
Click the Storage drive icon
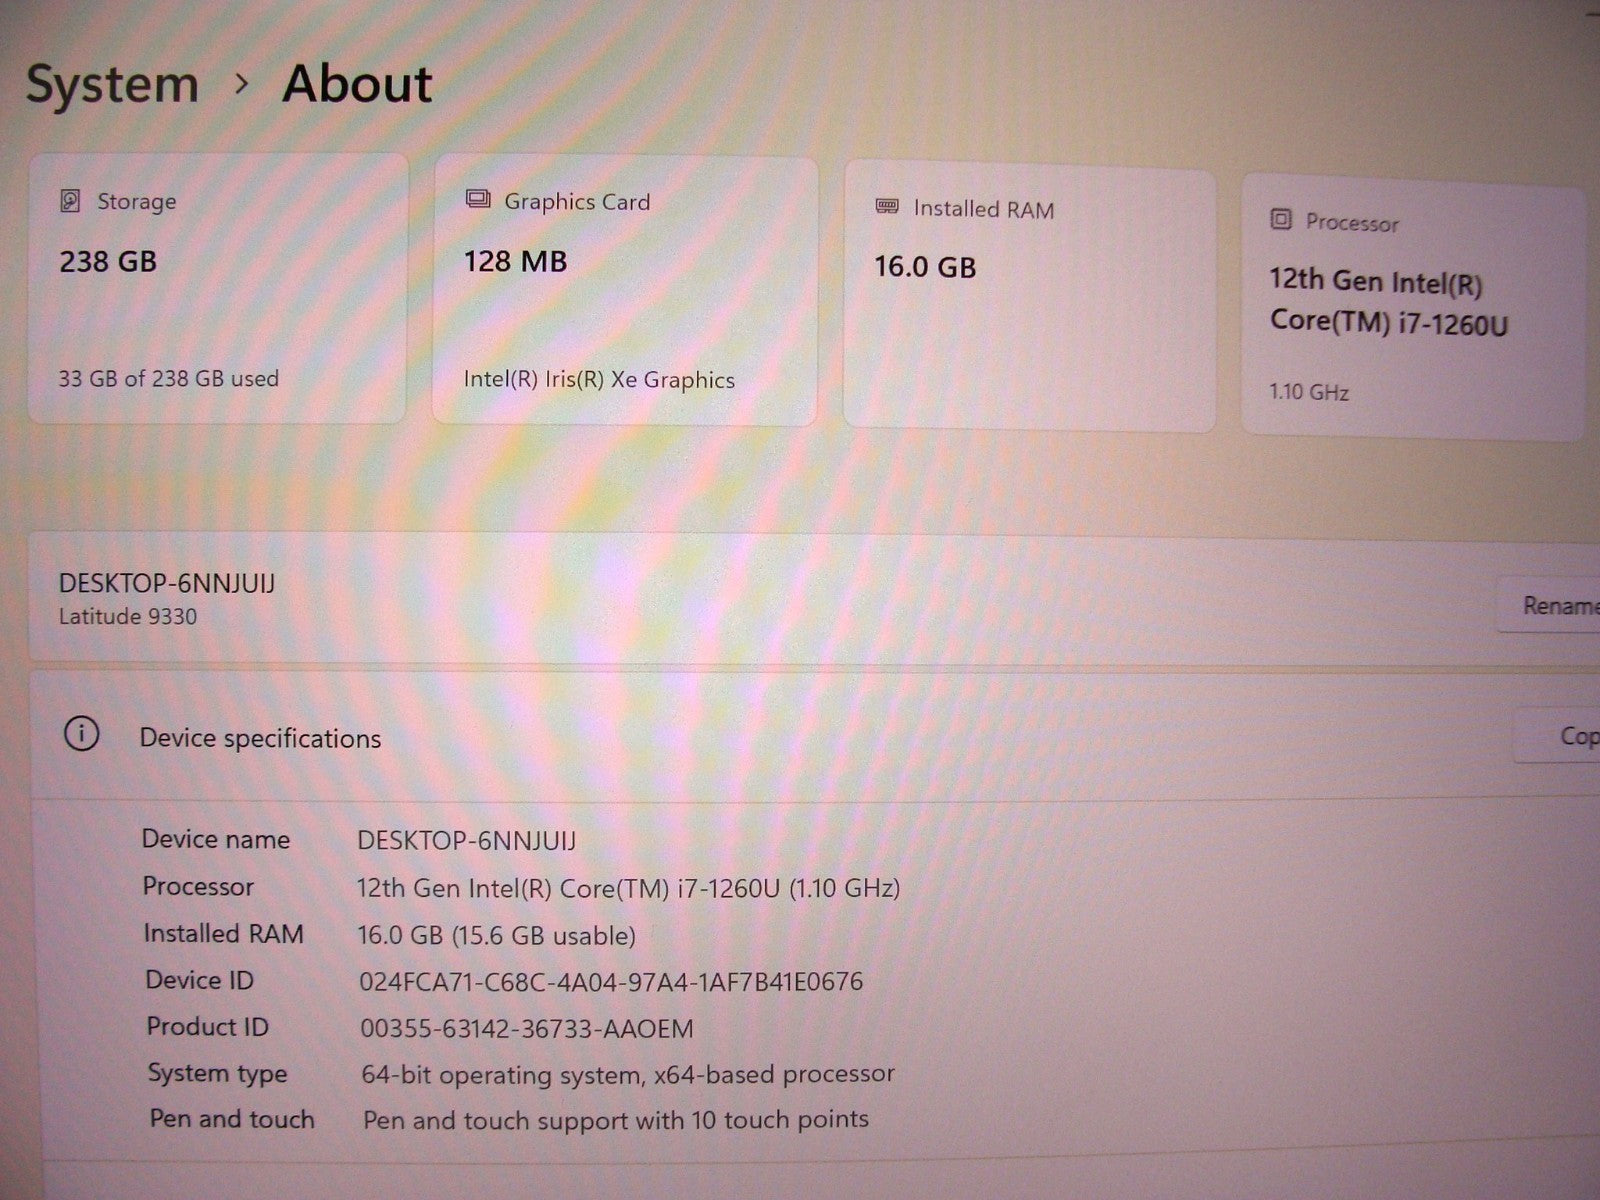click(x=70, y=201)
